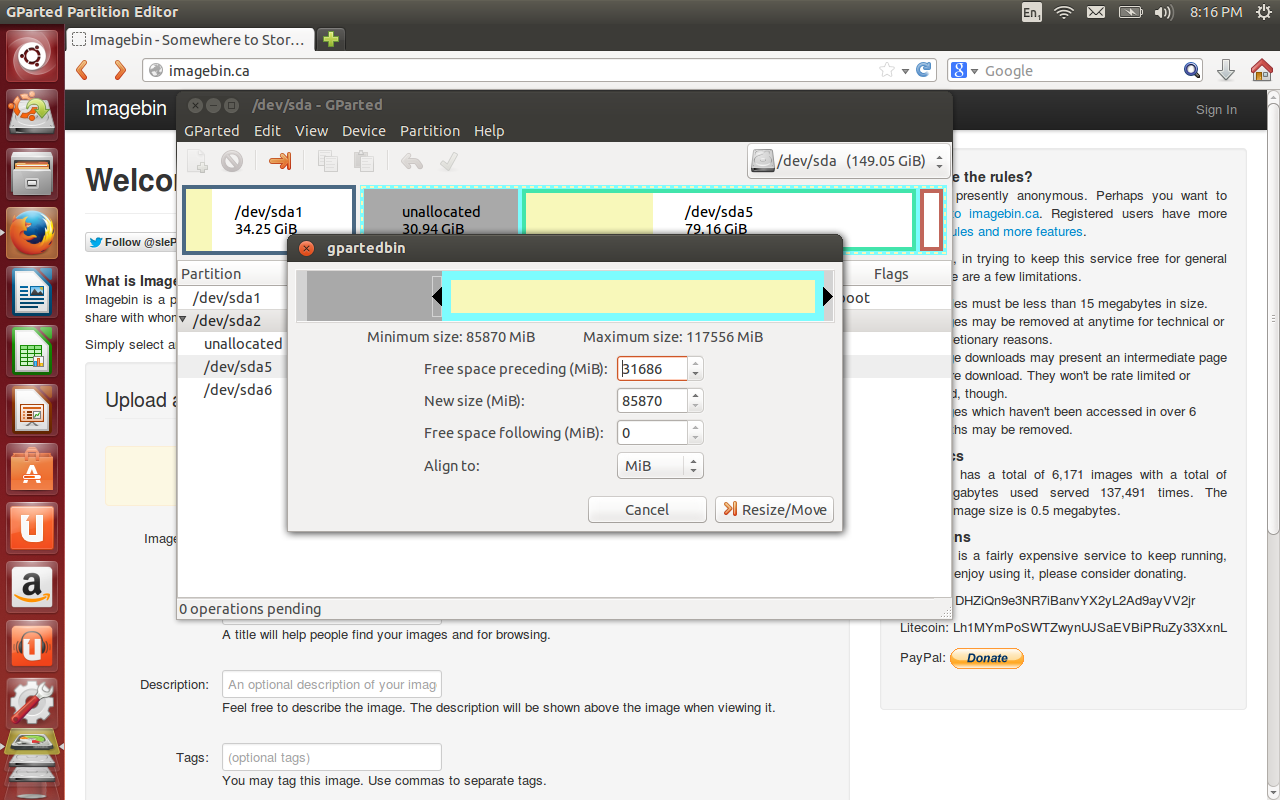
Task: Open Ubuntu Software Center from the launcher
Action: (32, 470)
